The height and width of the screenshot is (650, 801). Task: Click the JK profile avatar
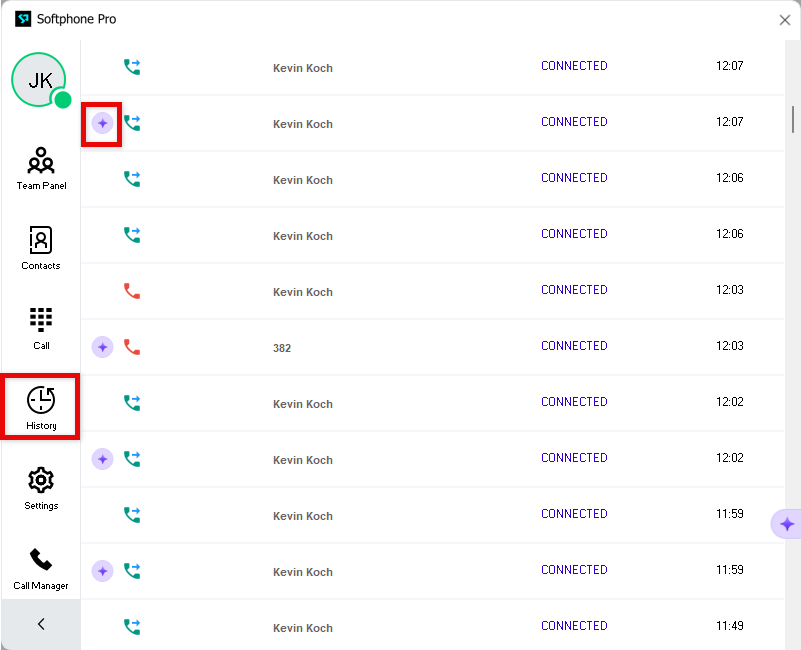click(x=40, y=80)
